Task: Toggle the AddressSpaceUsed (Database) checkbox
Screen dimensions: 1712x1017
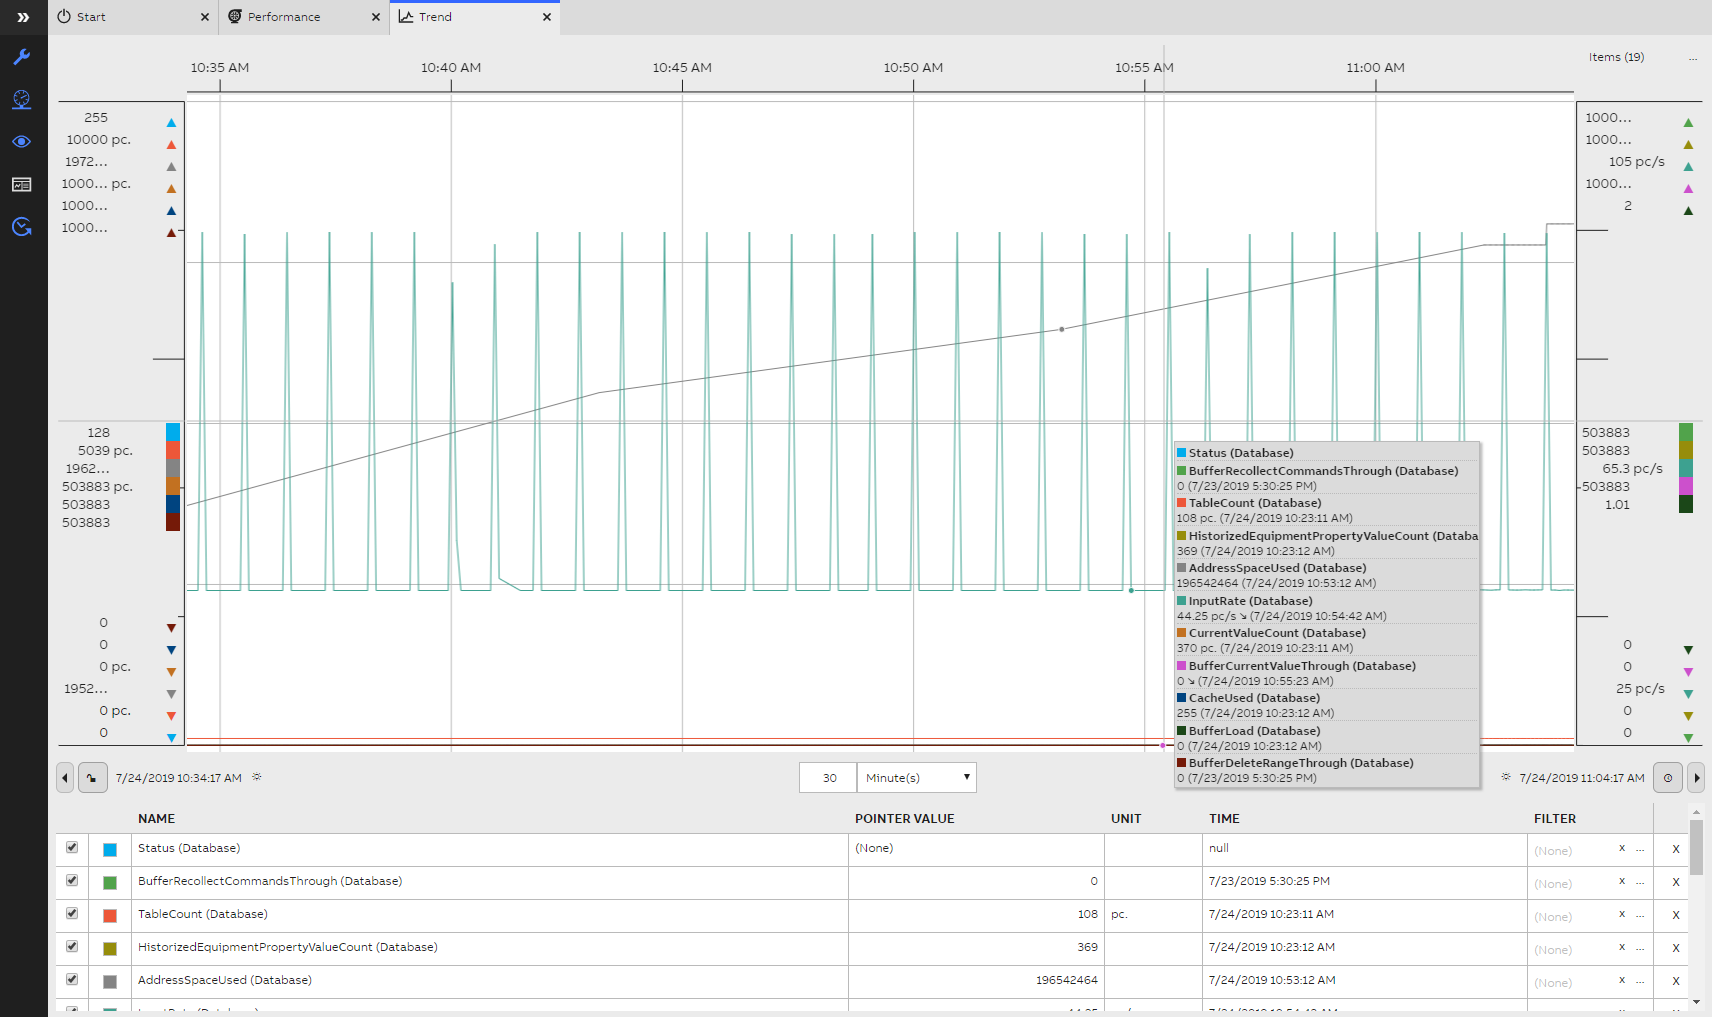Action: click(72, 980)
